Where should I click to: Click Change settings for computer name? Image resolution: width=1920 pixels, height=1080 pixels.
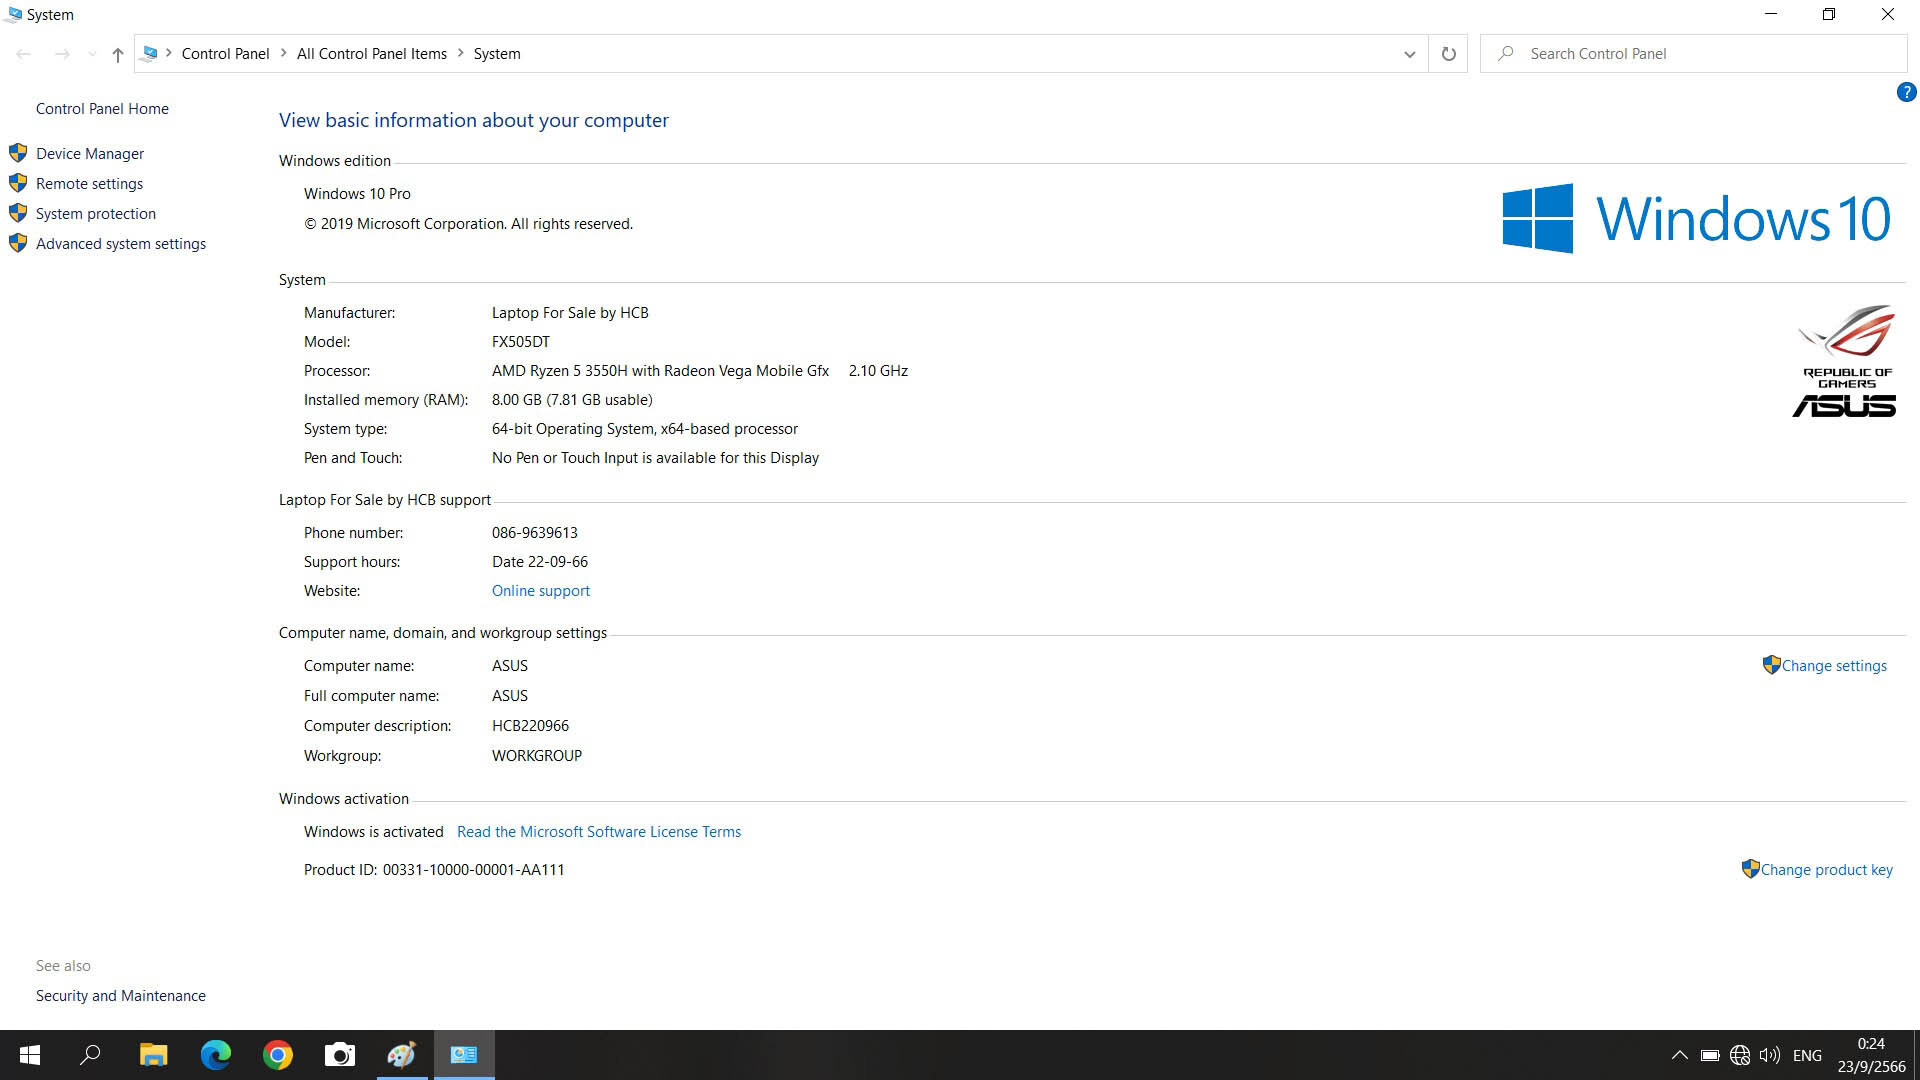point(1834,665)
